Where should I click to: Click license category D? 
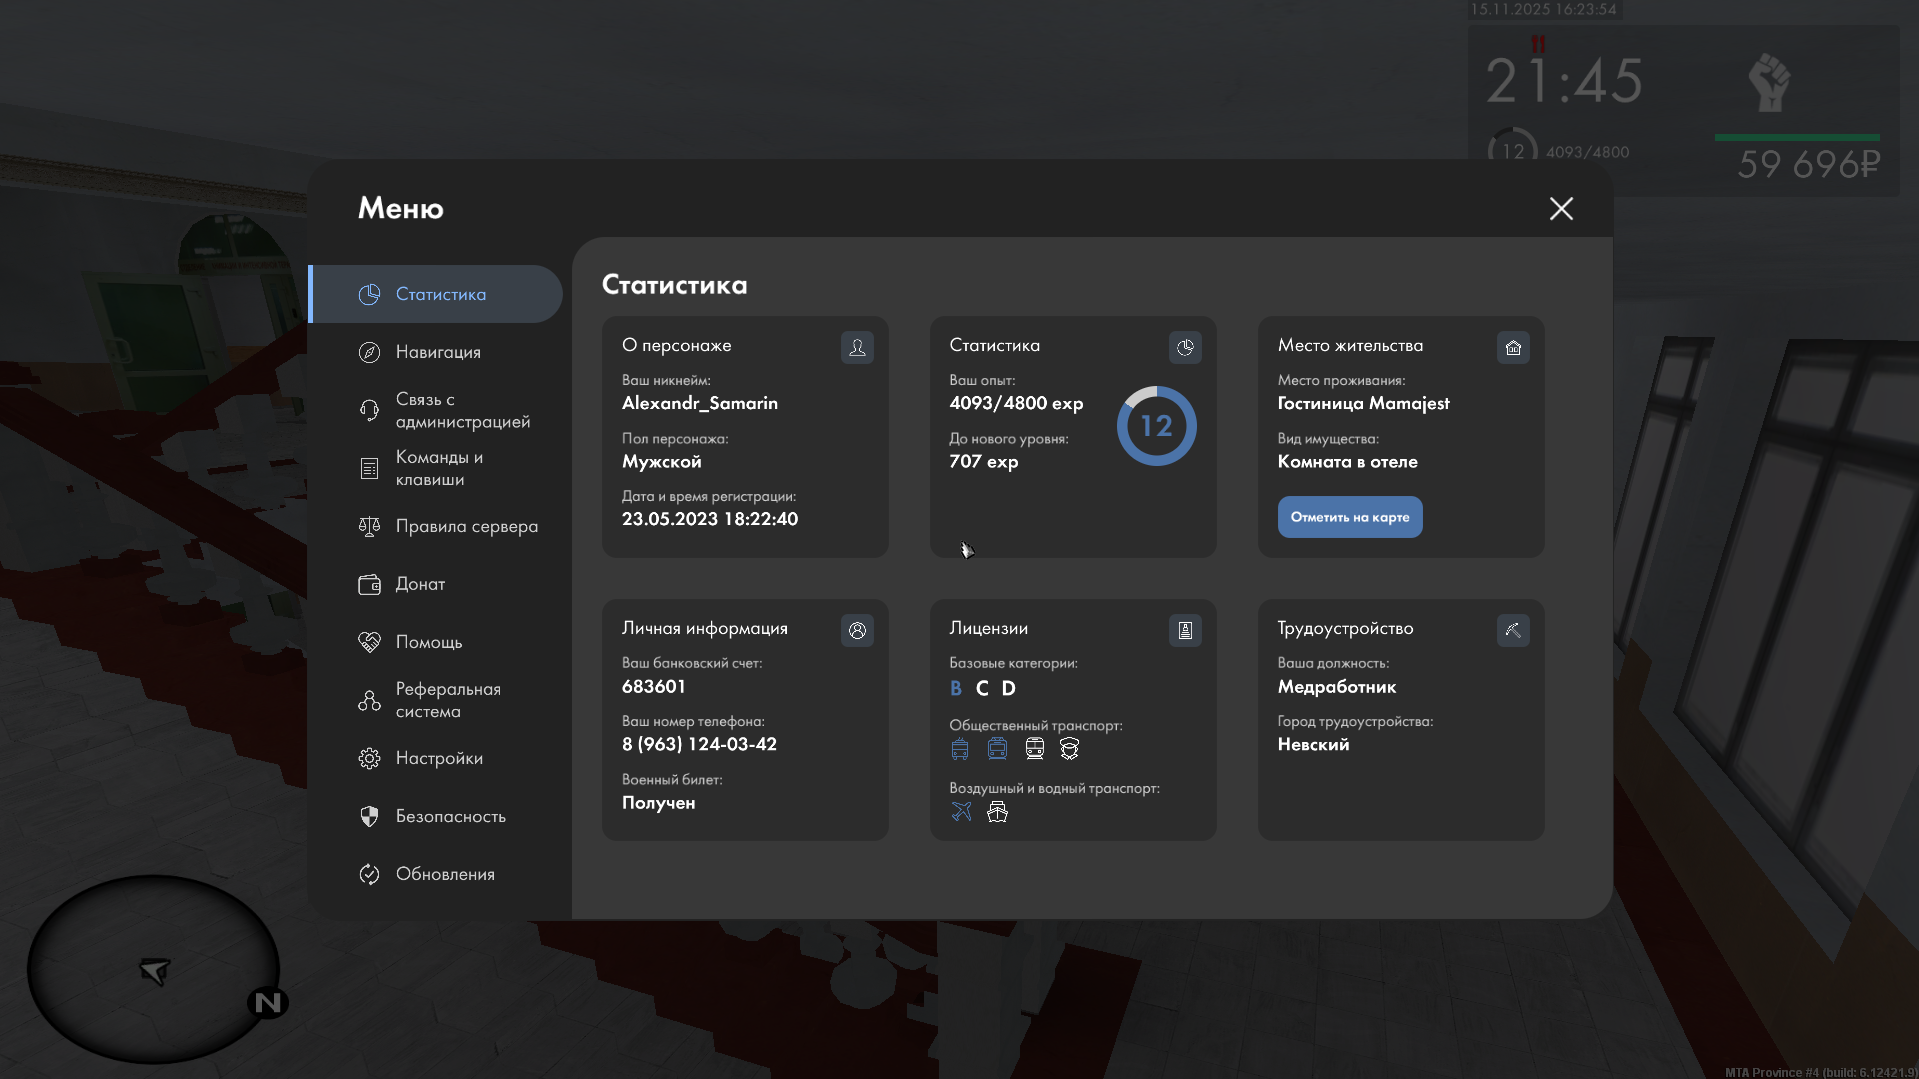(x=1009, y=688)
